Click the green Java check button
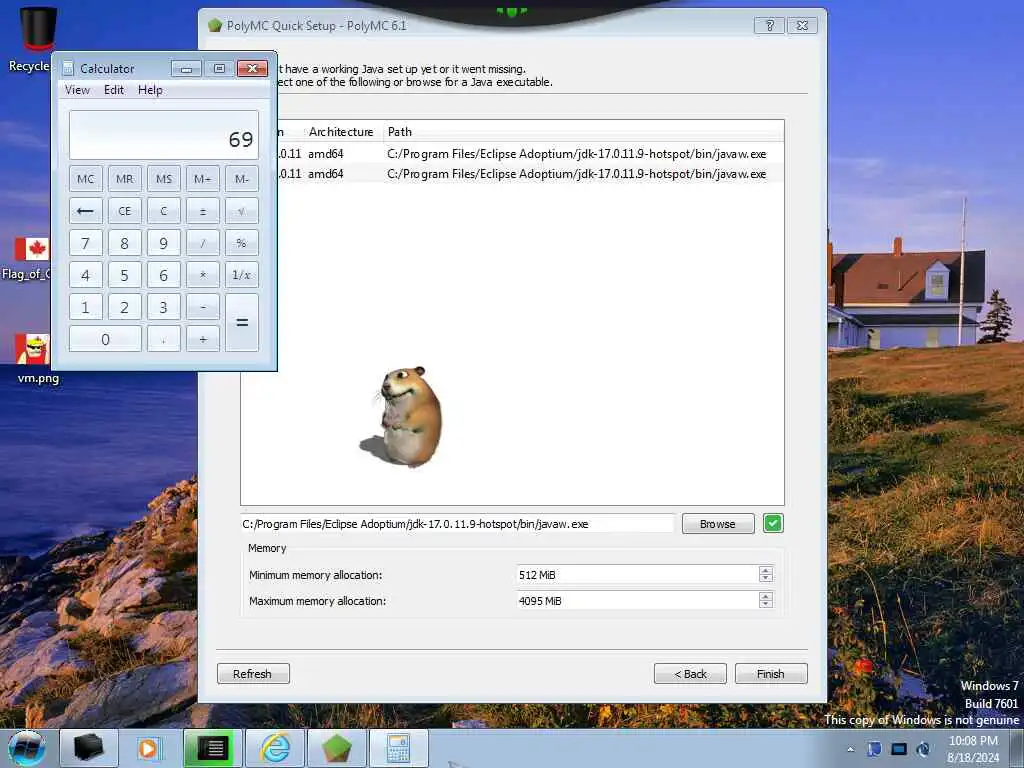1024x768 pixels. click(x=773, y=524)
